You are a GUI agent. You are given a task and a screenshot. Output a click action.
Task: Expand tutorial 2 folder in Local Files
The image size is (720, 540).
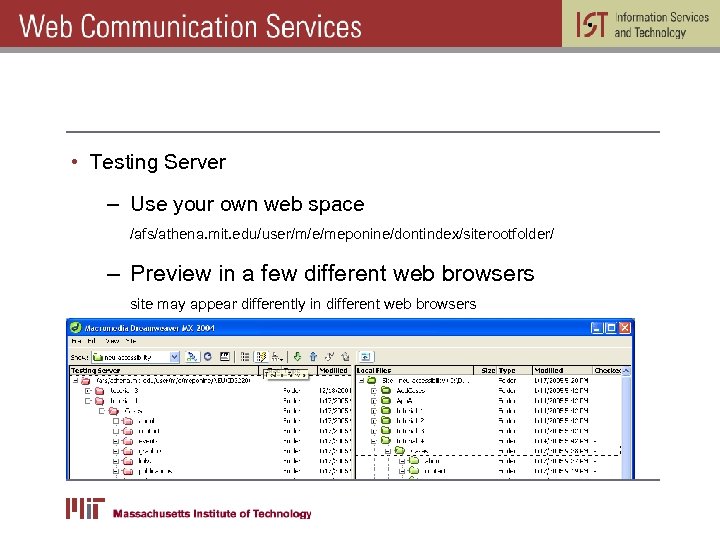click(x=374, y=421)
